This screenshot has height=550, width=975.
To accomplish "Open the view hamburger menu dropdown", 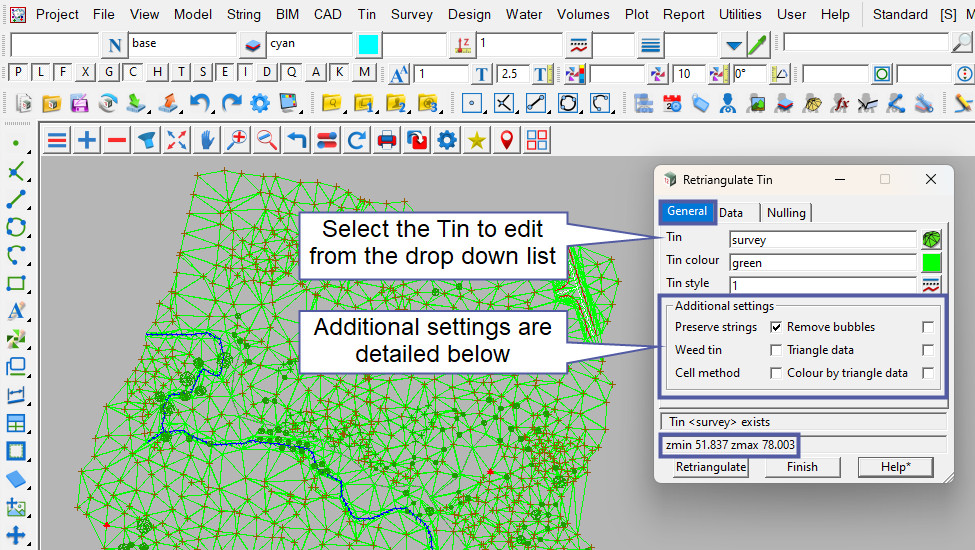I will [57, 141].
